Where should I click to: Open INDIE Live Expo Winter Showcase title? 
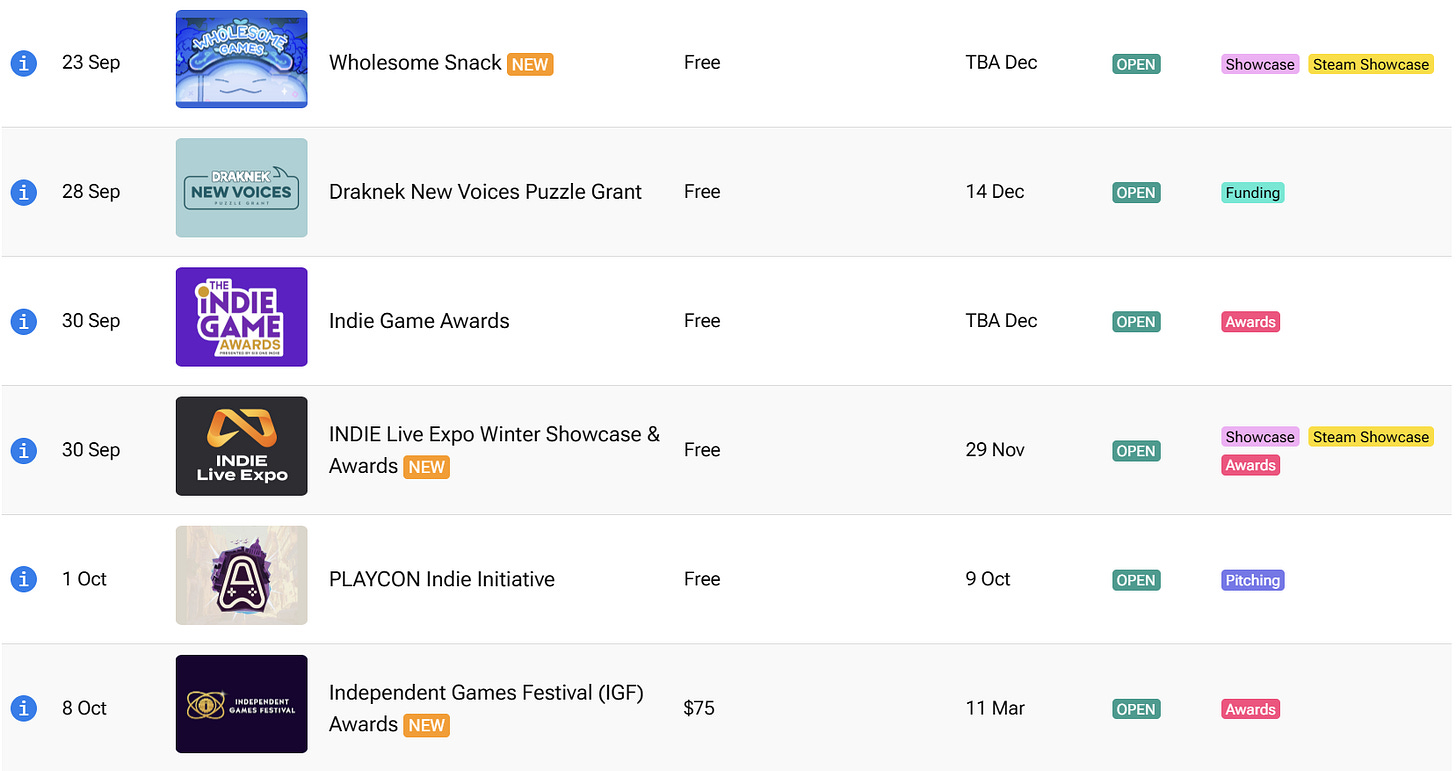[x=494, y=450]
